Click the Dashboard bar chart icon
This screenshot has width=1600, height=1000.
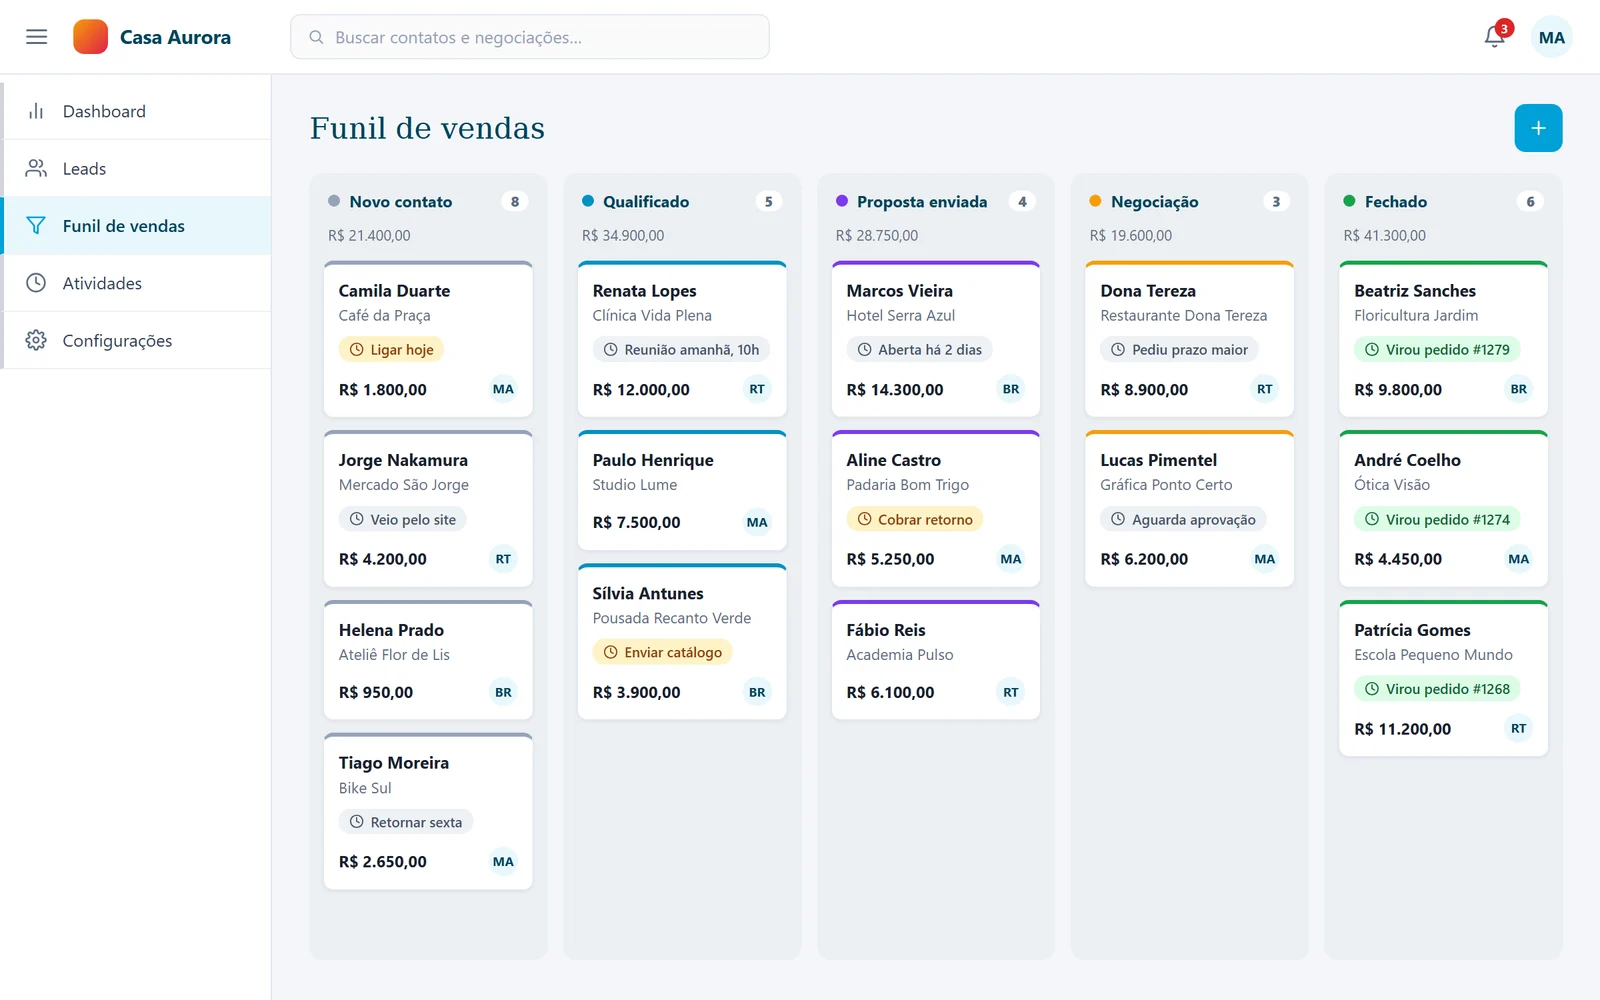[36, 111]
